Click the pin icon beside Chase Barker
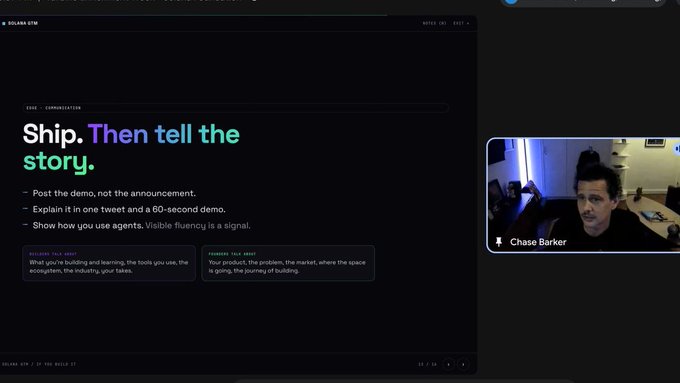Viewport: 680px width, 383px height. 499,242
